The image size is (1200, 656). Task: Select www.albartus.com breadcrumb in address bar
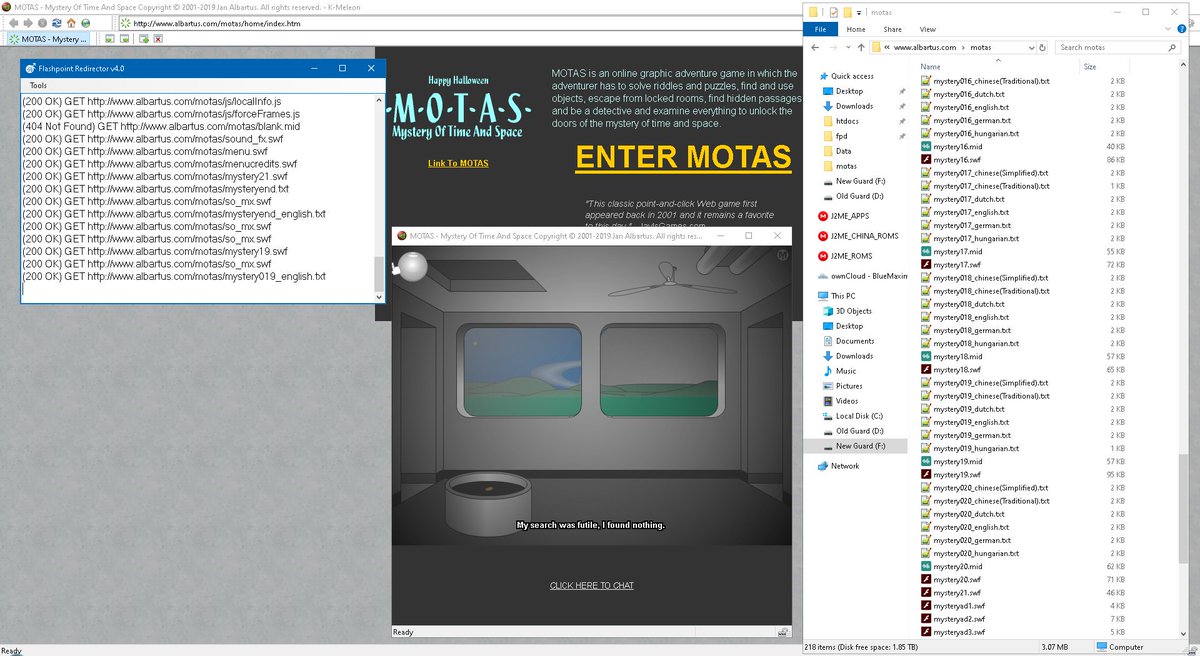point(925,47)
